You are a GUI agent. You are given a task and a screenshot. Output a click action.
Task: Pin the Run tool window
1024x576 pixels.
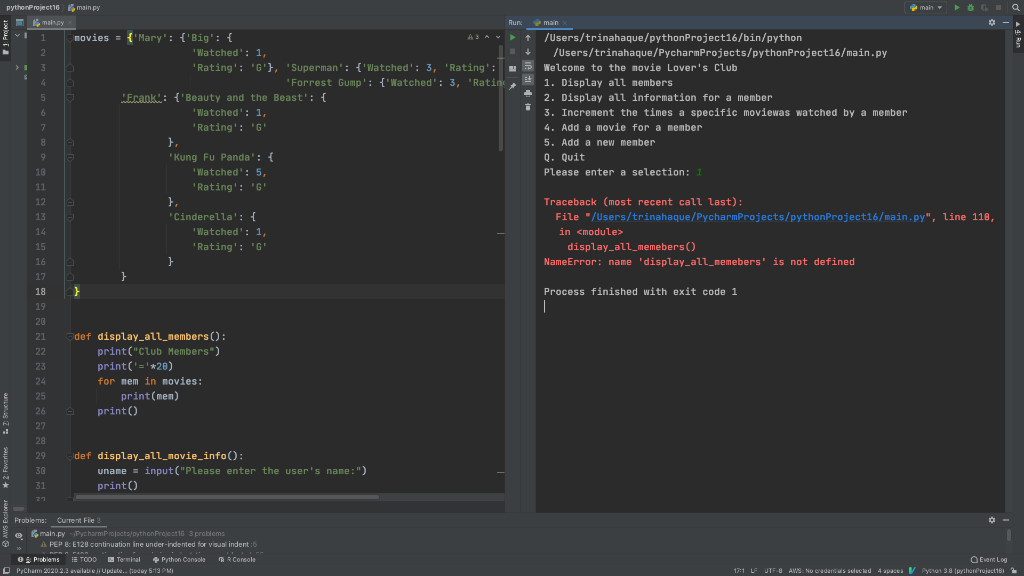(x=513, y=85)
